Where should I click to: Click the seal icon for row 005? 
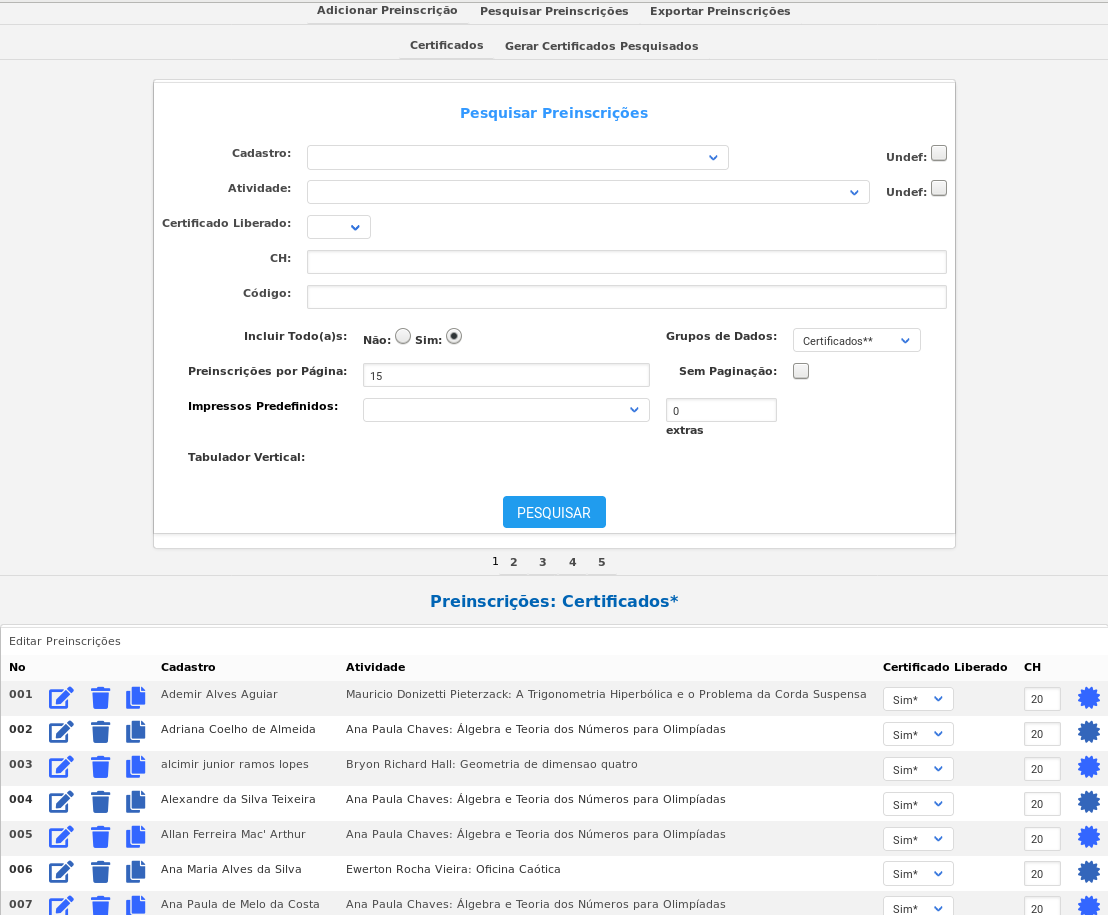tap(1089, 838)
